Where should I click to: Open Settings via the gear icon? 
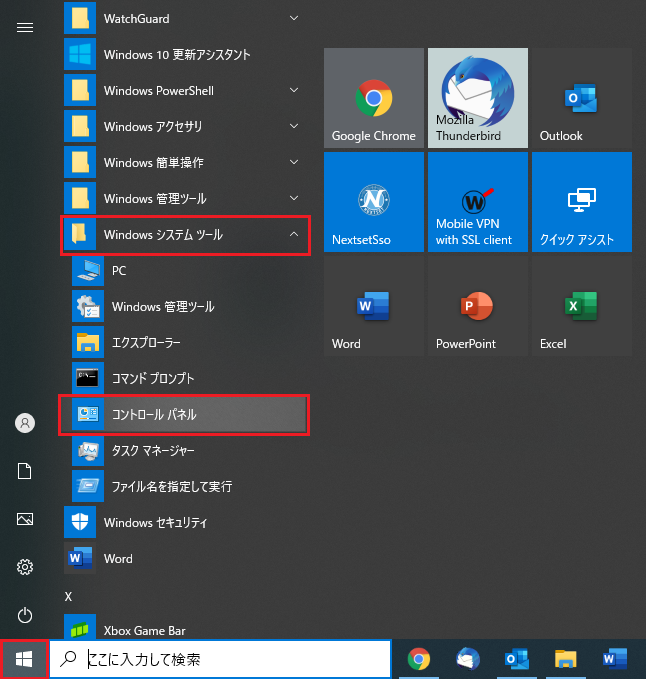25,567
